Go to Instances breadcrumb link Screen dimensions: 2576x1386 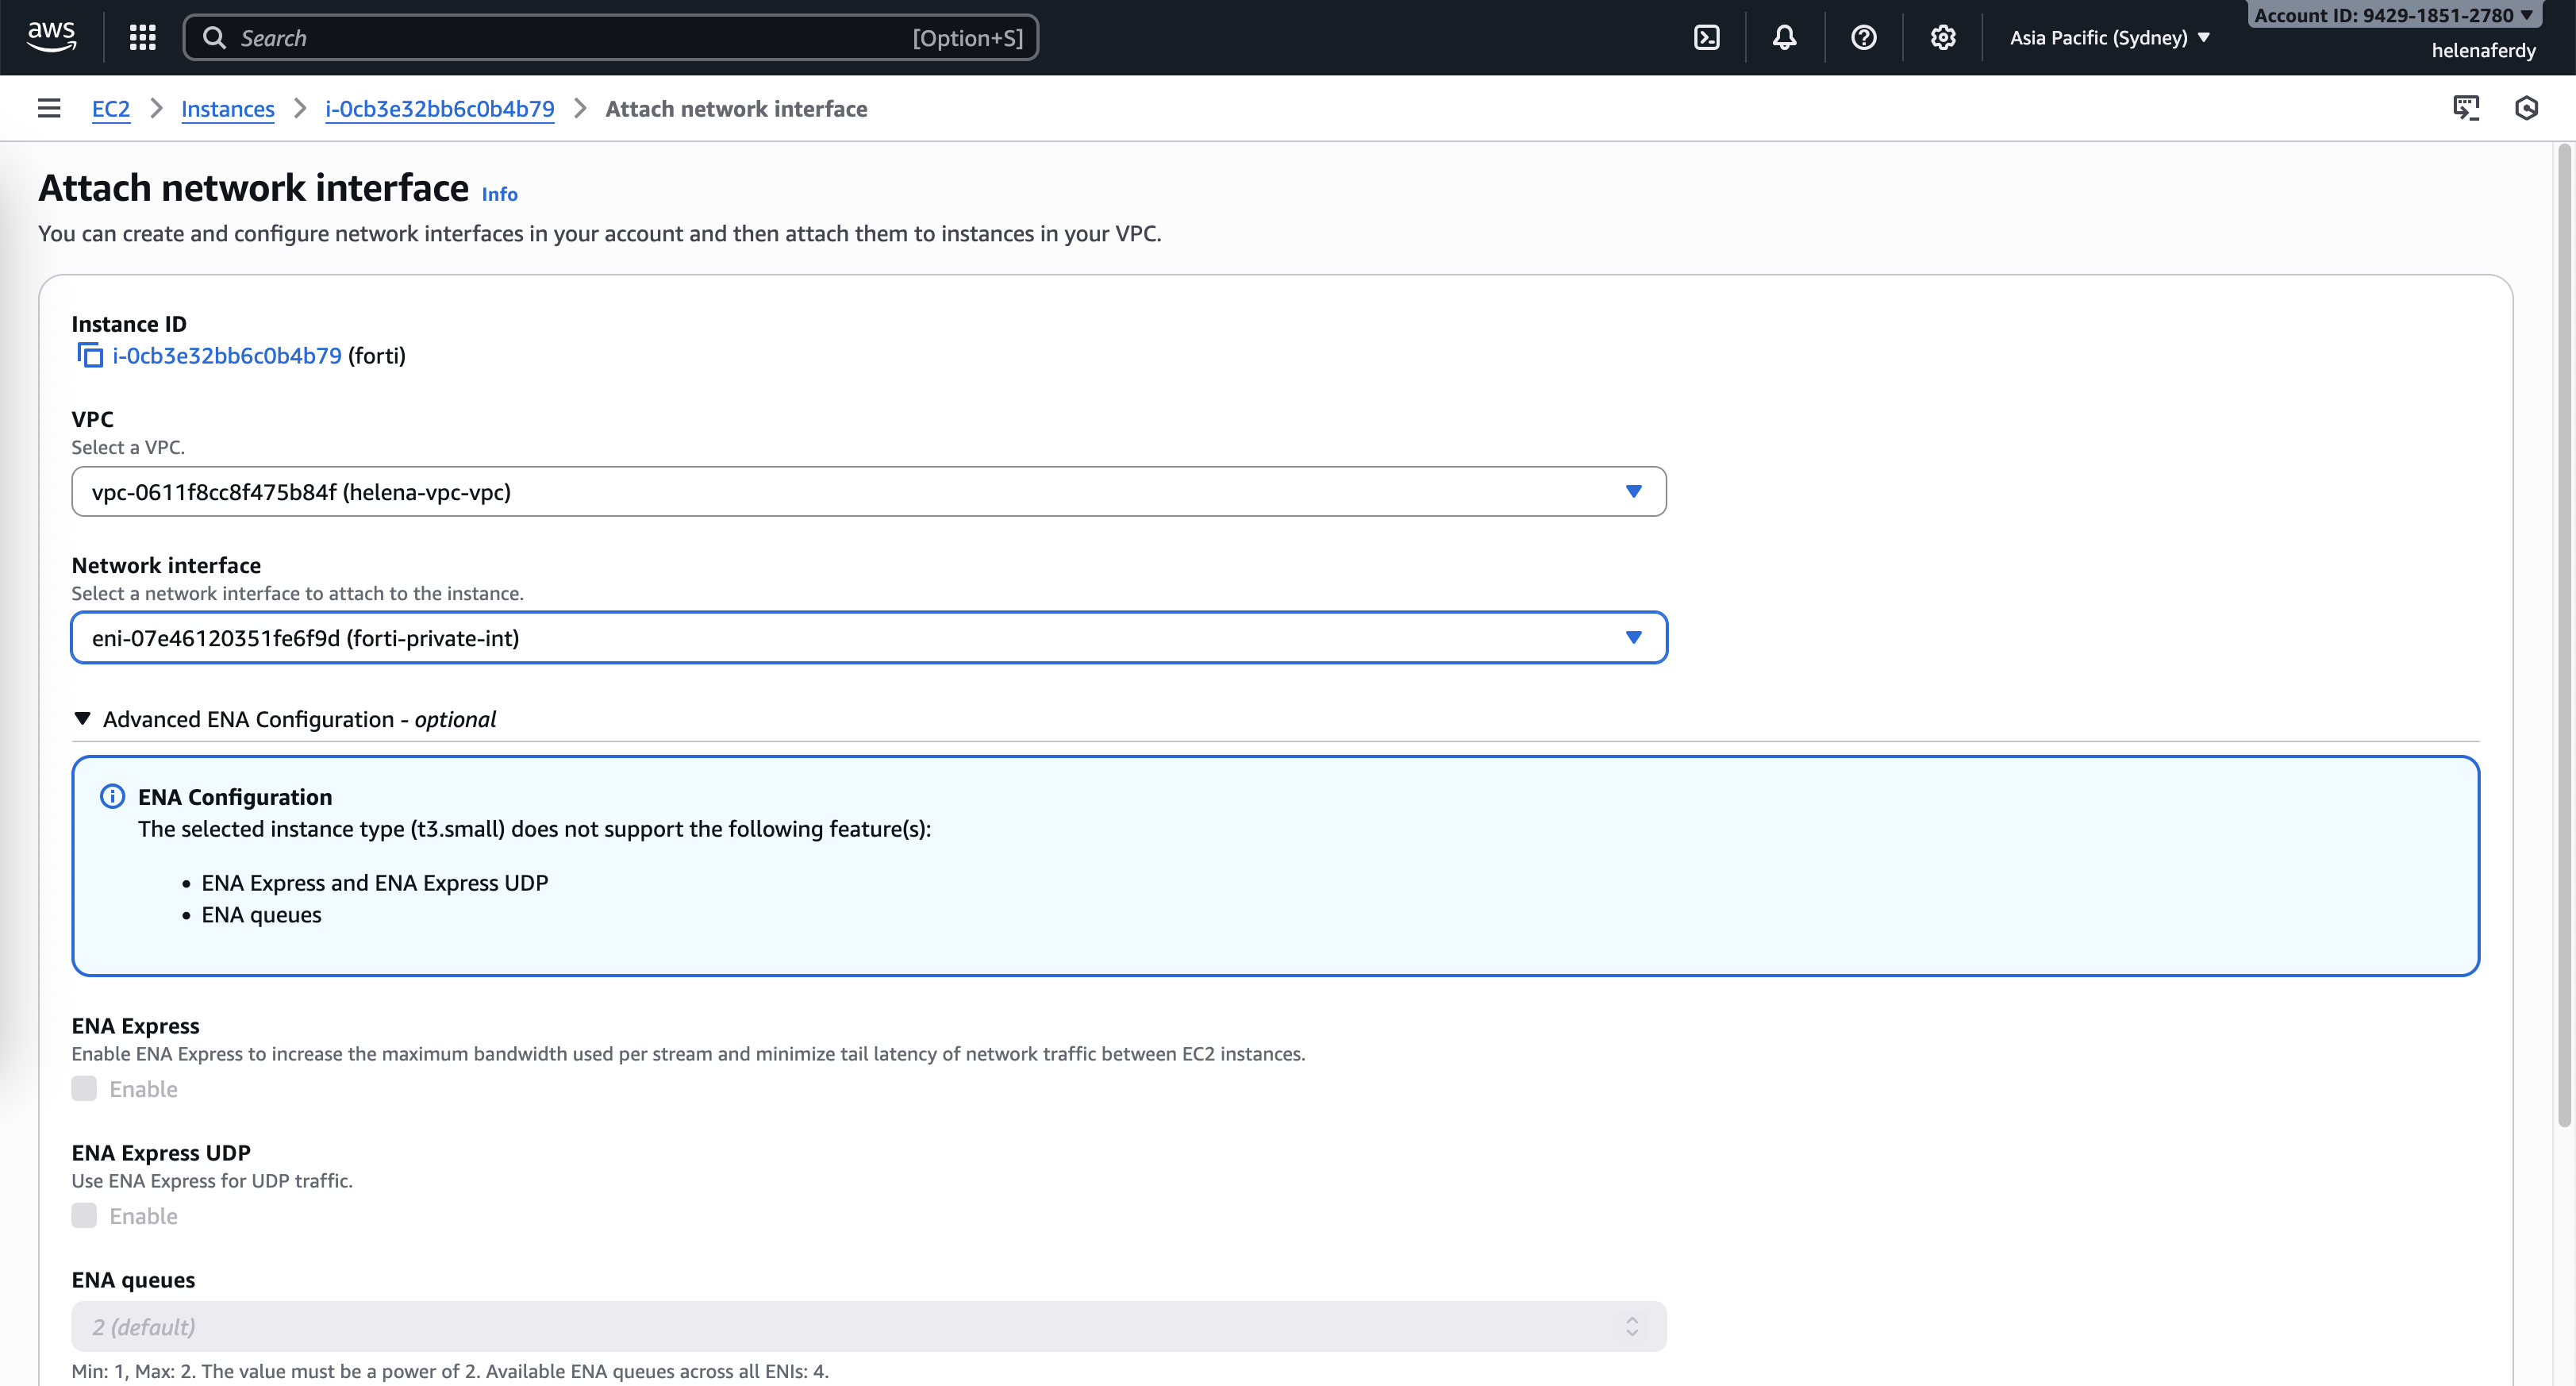(227, 108)
